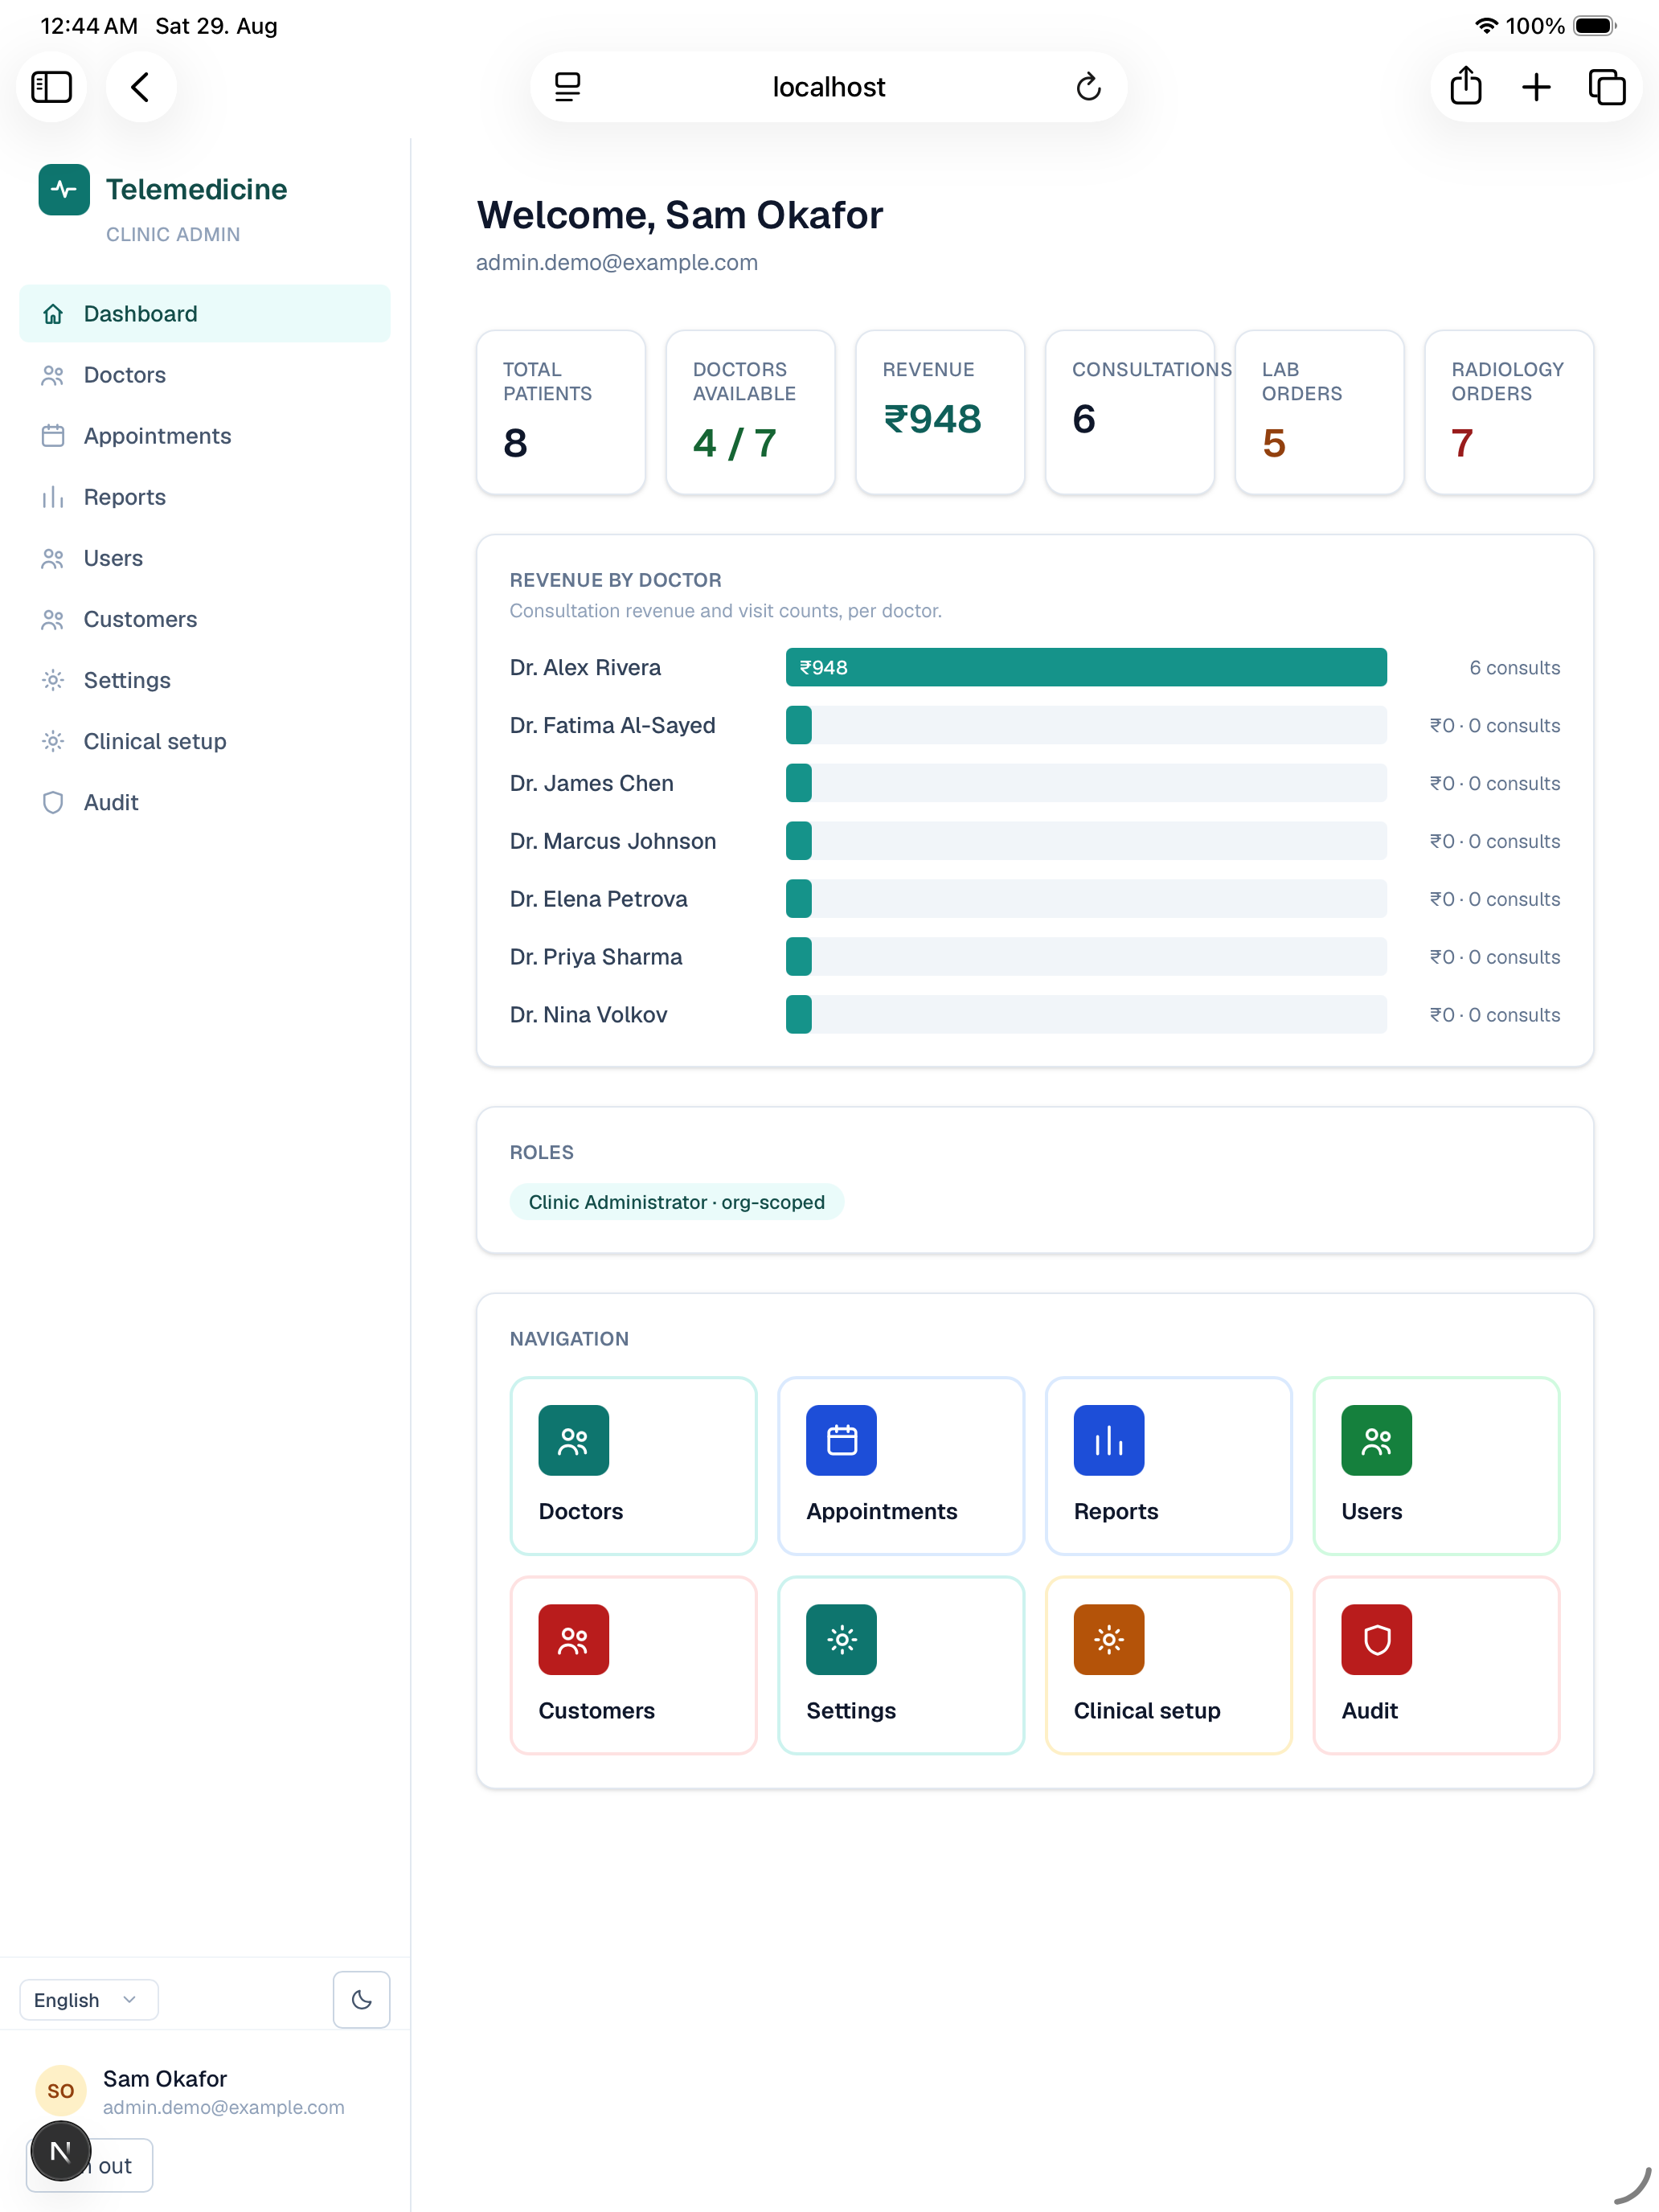Click Dr. Nina Volkov row name
This screenshot has width=1659, height=2212.
[588, 1014]
